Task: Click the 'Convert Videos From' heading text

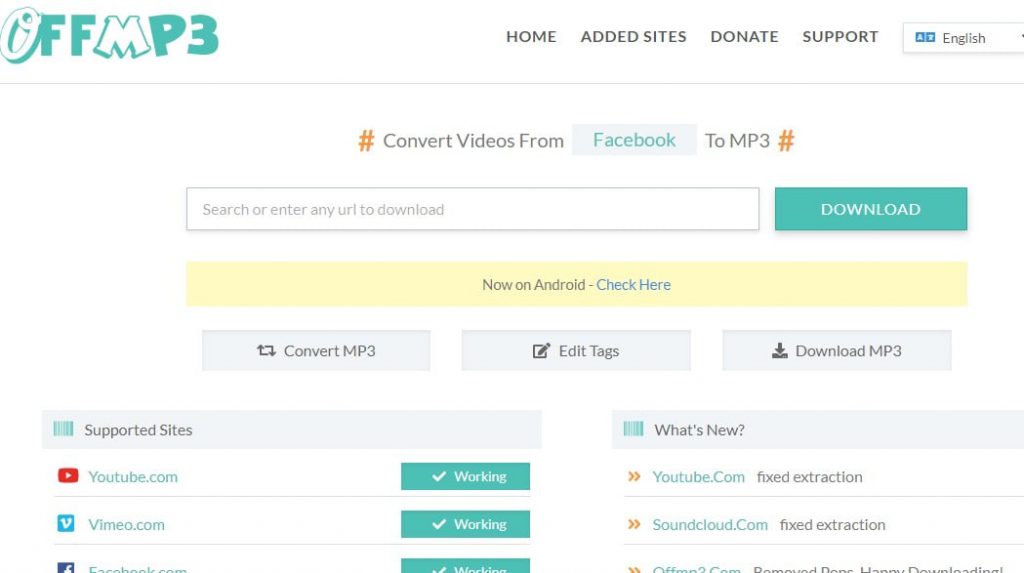Action: [x=473, y=140]
